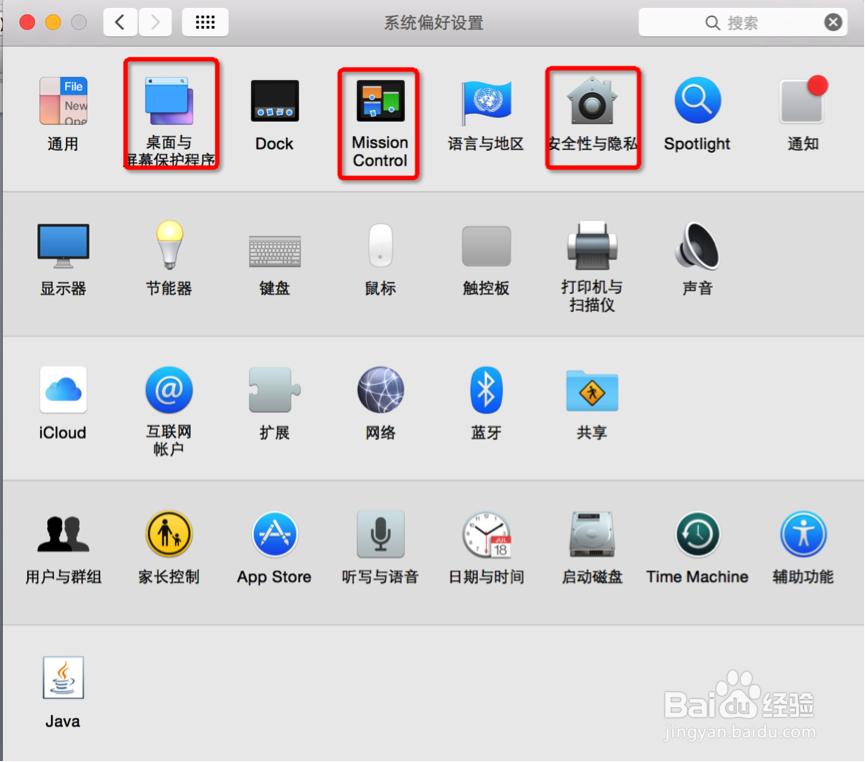Open 互联网帐户 @ icon

point(169,390)
